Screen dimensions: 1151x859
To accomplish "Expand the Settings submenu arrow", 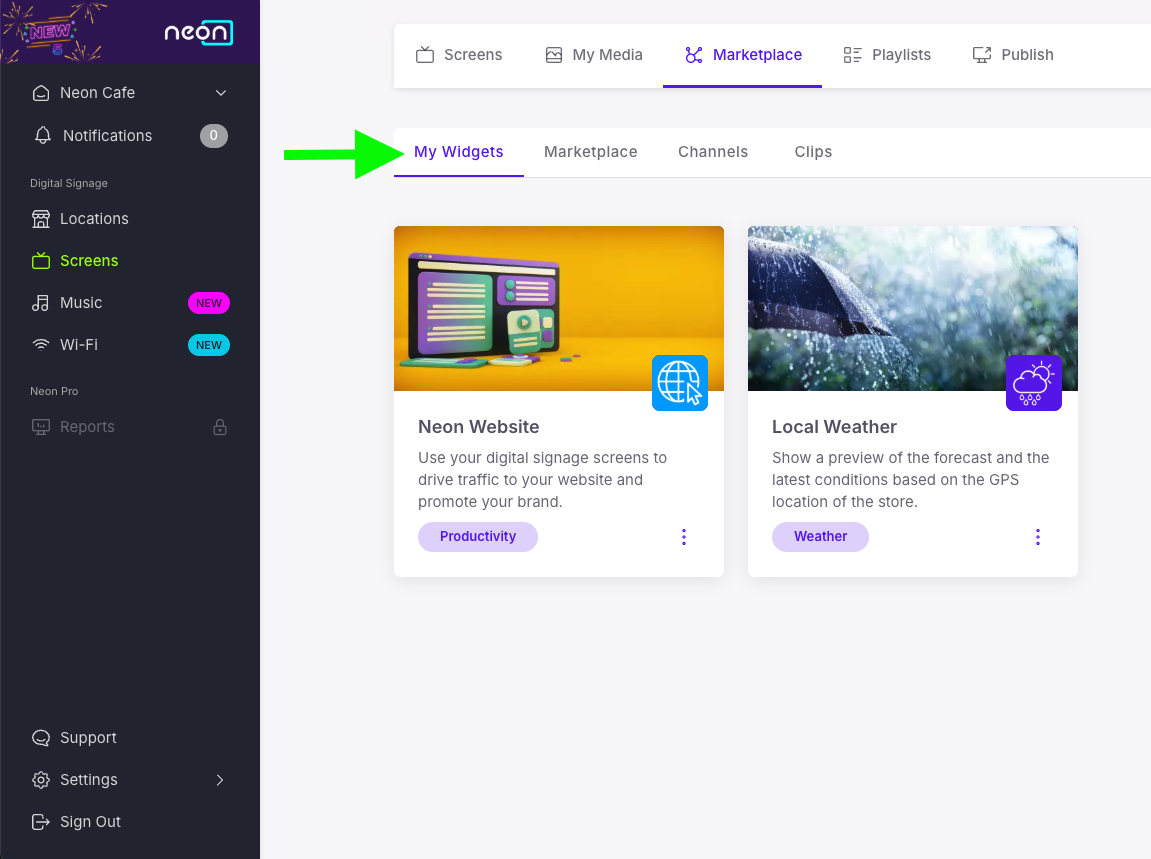I will (219, 780).
